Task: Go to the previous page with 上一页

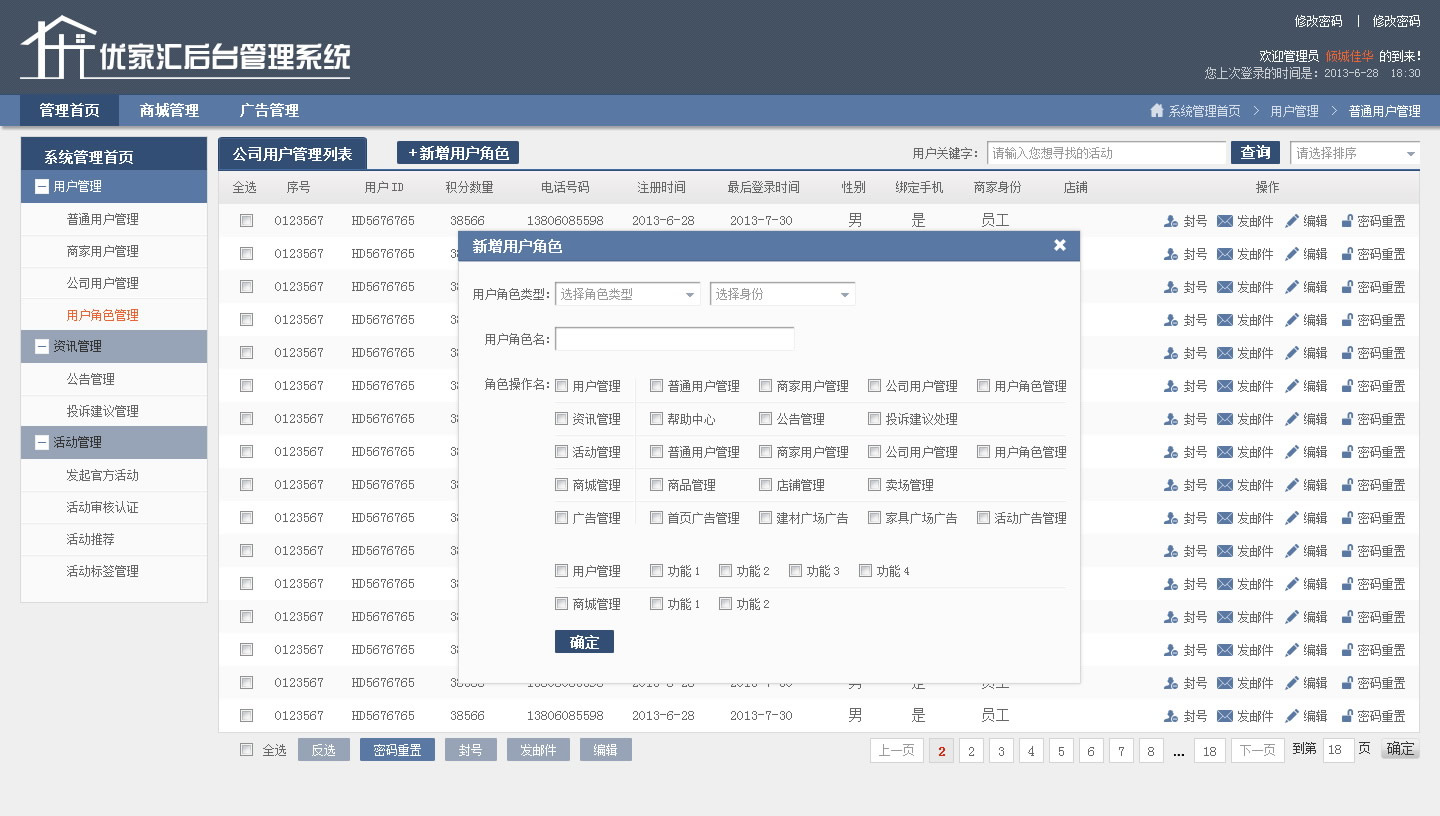Action: coord(897,750)
